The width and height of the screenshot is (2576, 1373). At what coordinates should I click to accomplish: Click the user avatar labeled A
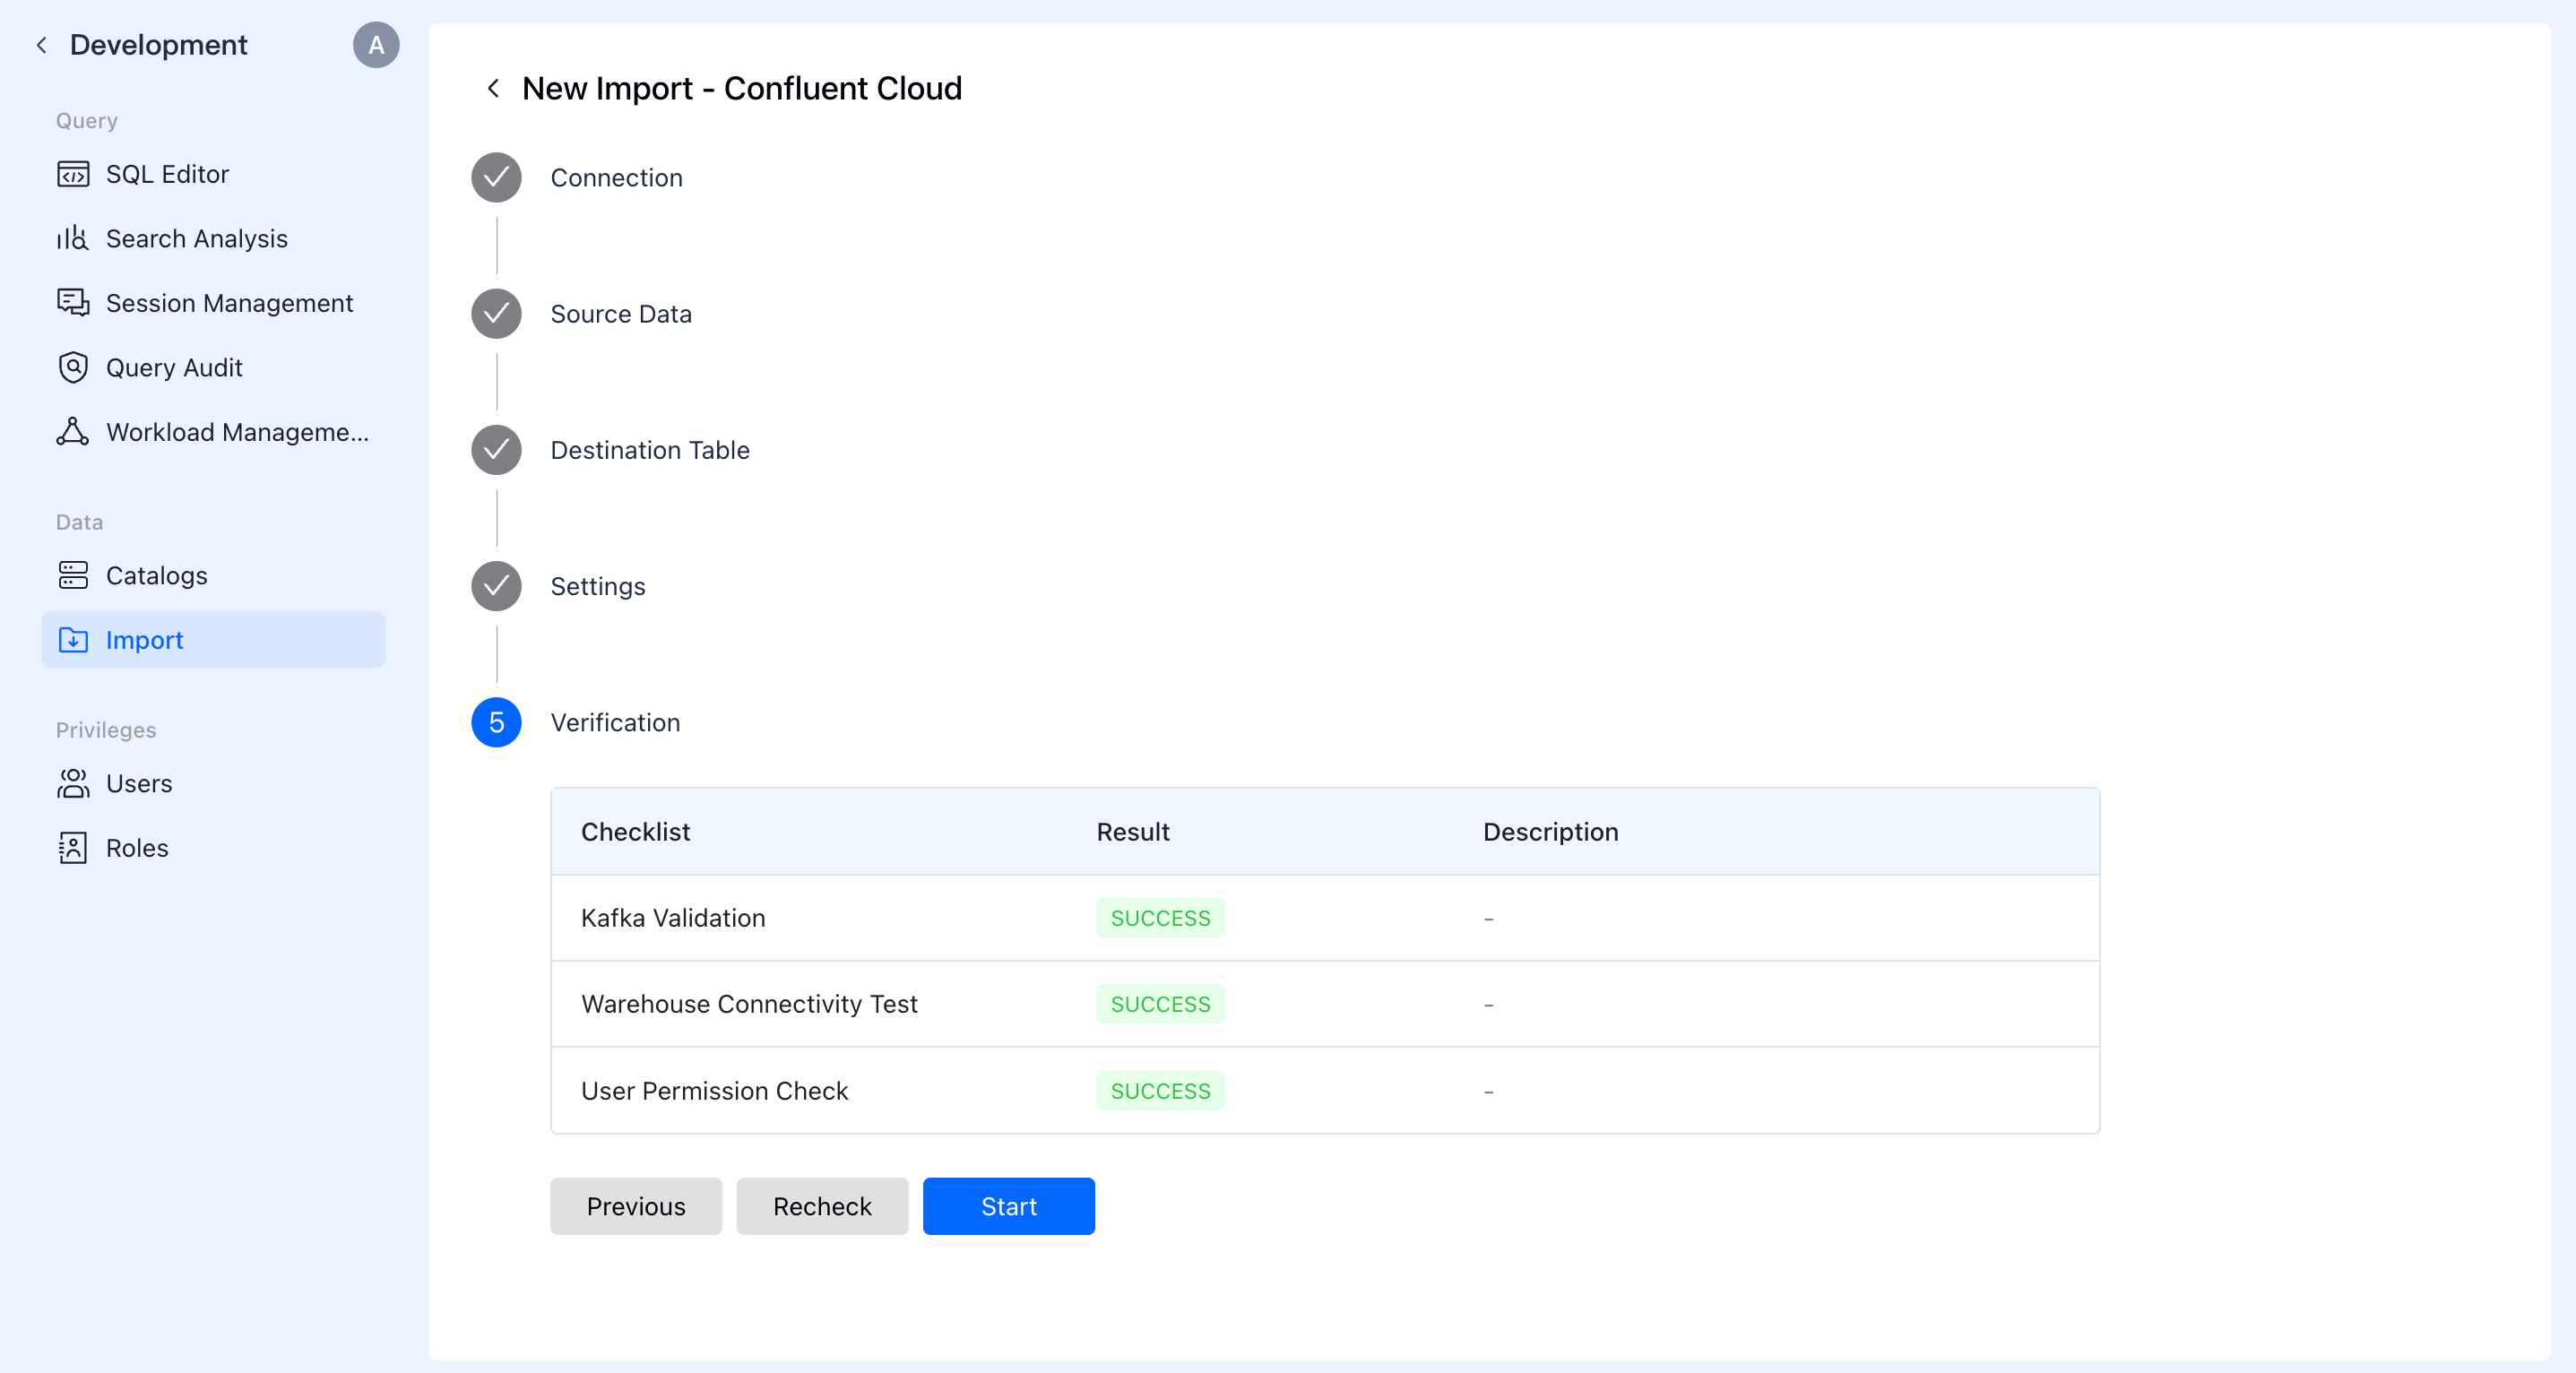(376, 45)
